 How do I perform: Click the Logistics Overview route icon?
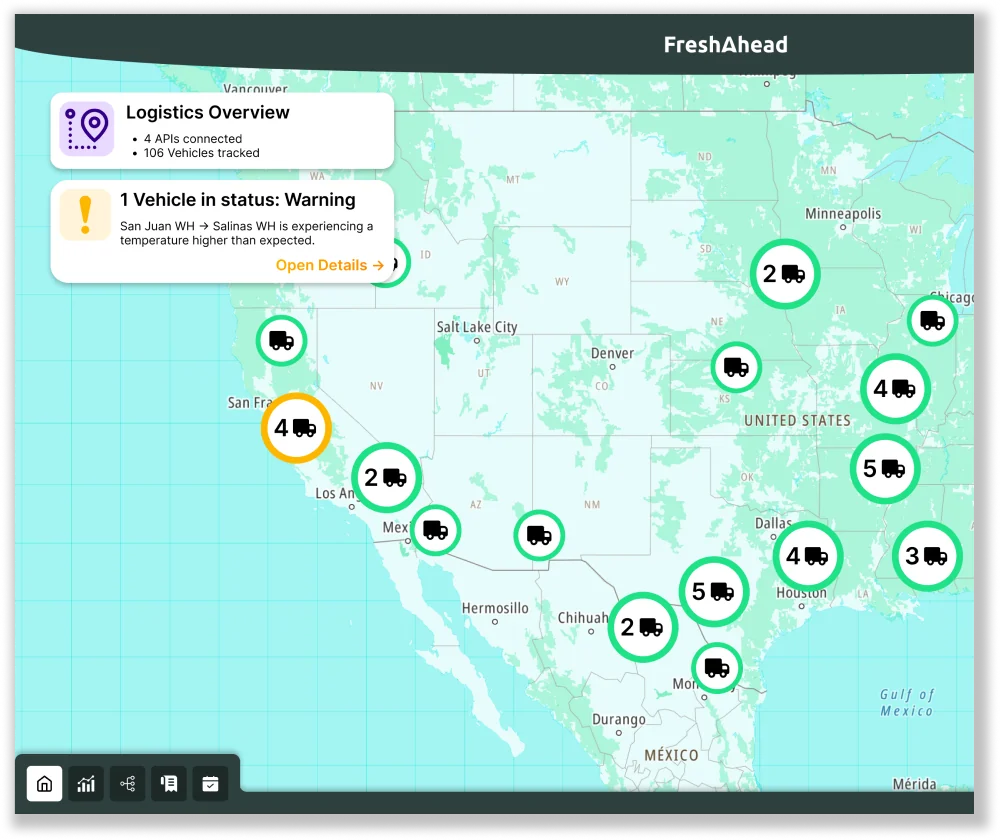pos(85,130)
